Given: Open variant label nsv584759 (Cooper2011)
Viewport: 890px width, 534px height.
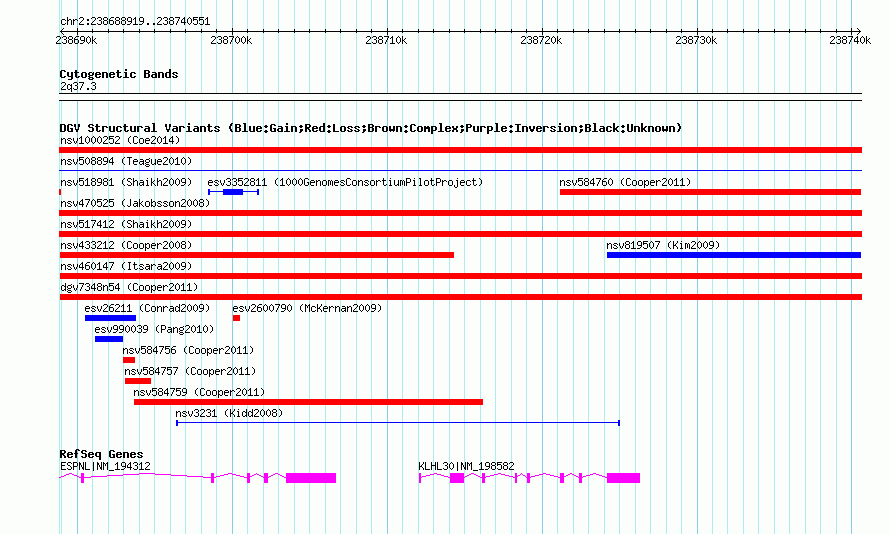Looking at the screenshot, I should 199,392.
